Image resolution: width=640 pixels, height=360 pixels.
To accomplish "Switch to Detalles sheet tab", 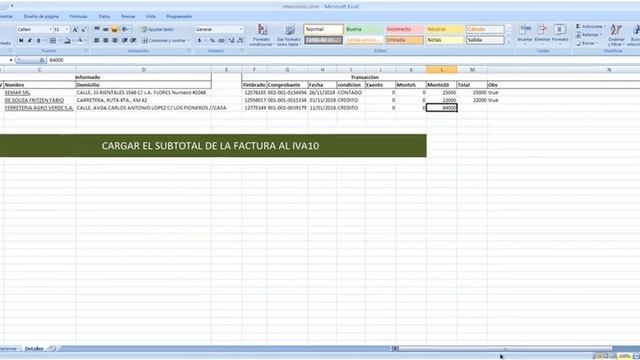I will pyautogui.click(x=34, y=349).
